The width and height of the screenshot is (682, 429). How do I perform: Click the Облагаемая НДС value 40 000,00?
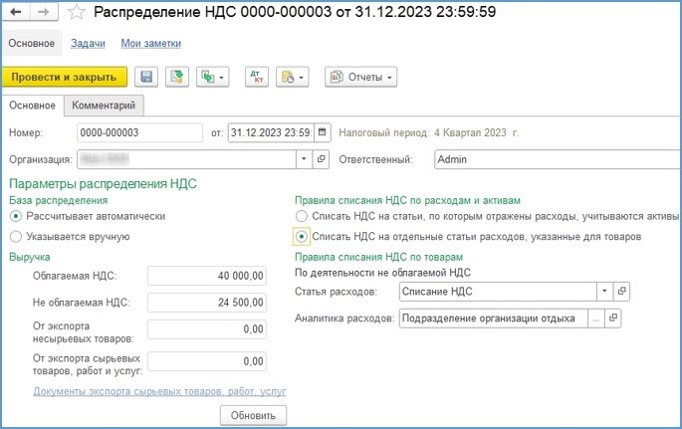pyautogui.click(x=207, y=276)
